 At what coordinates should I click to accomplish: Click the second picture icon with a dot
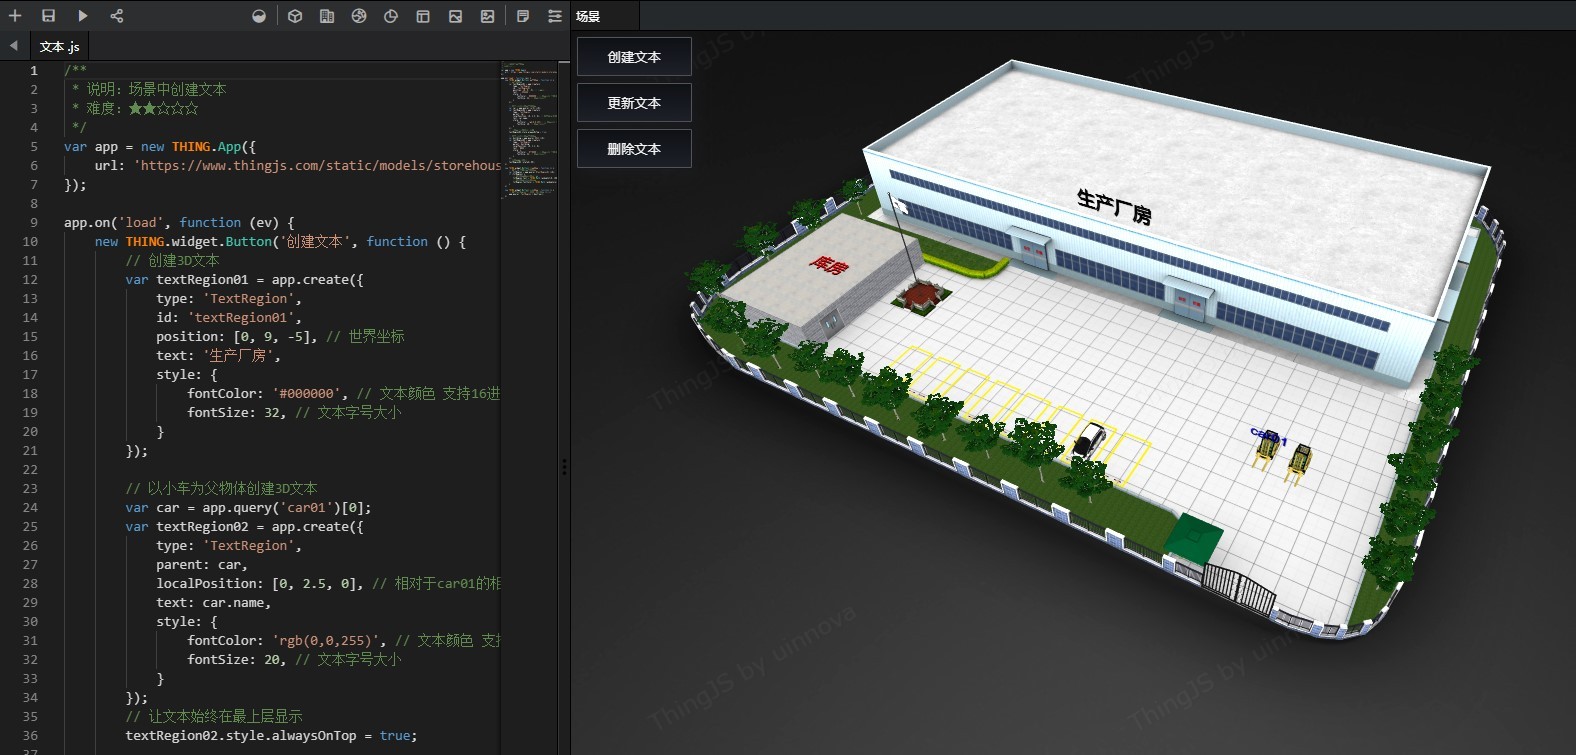487,16
